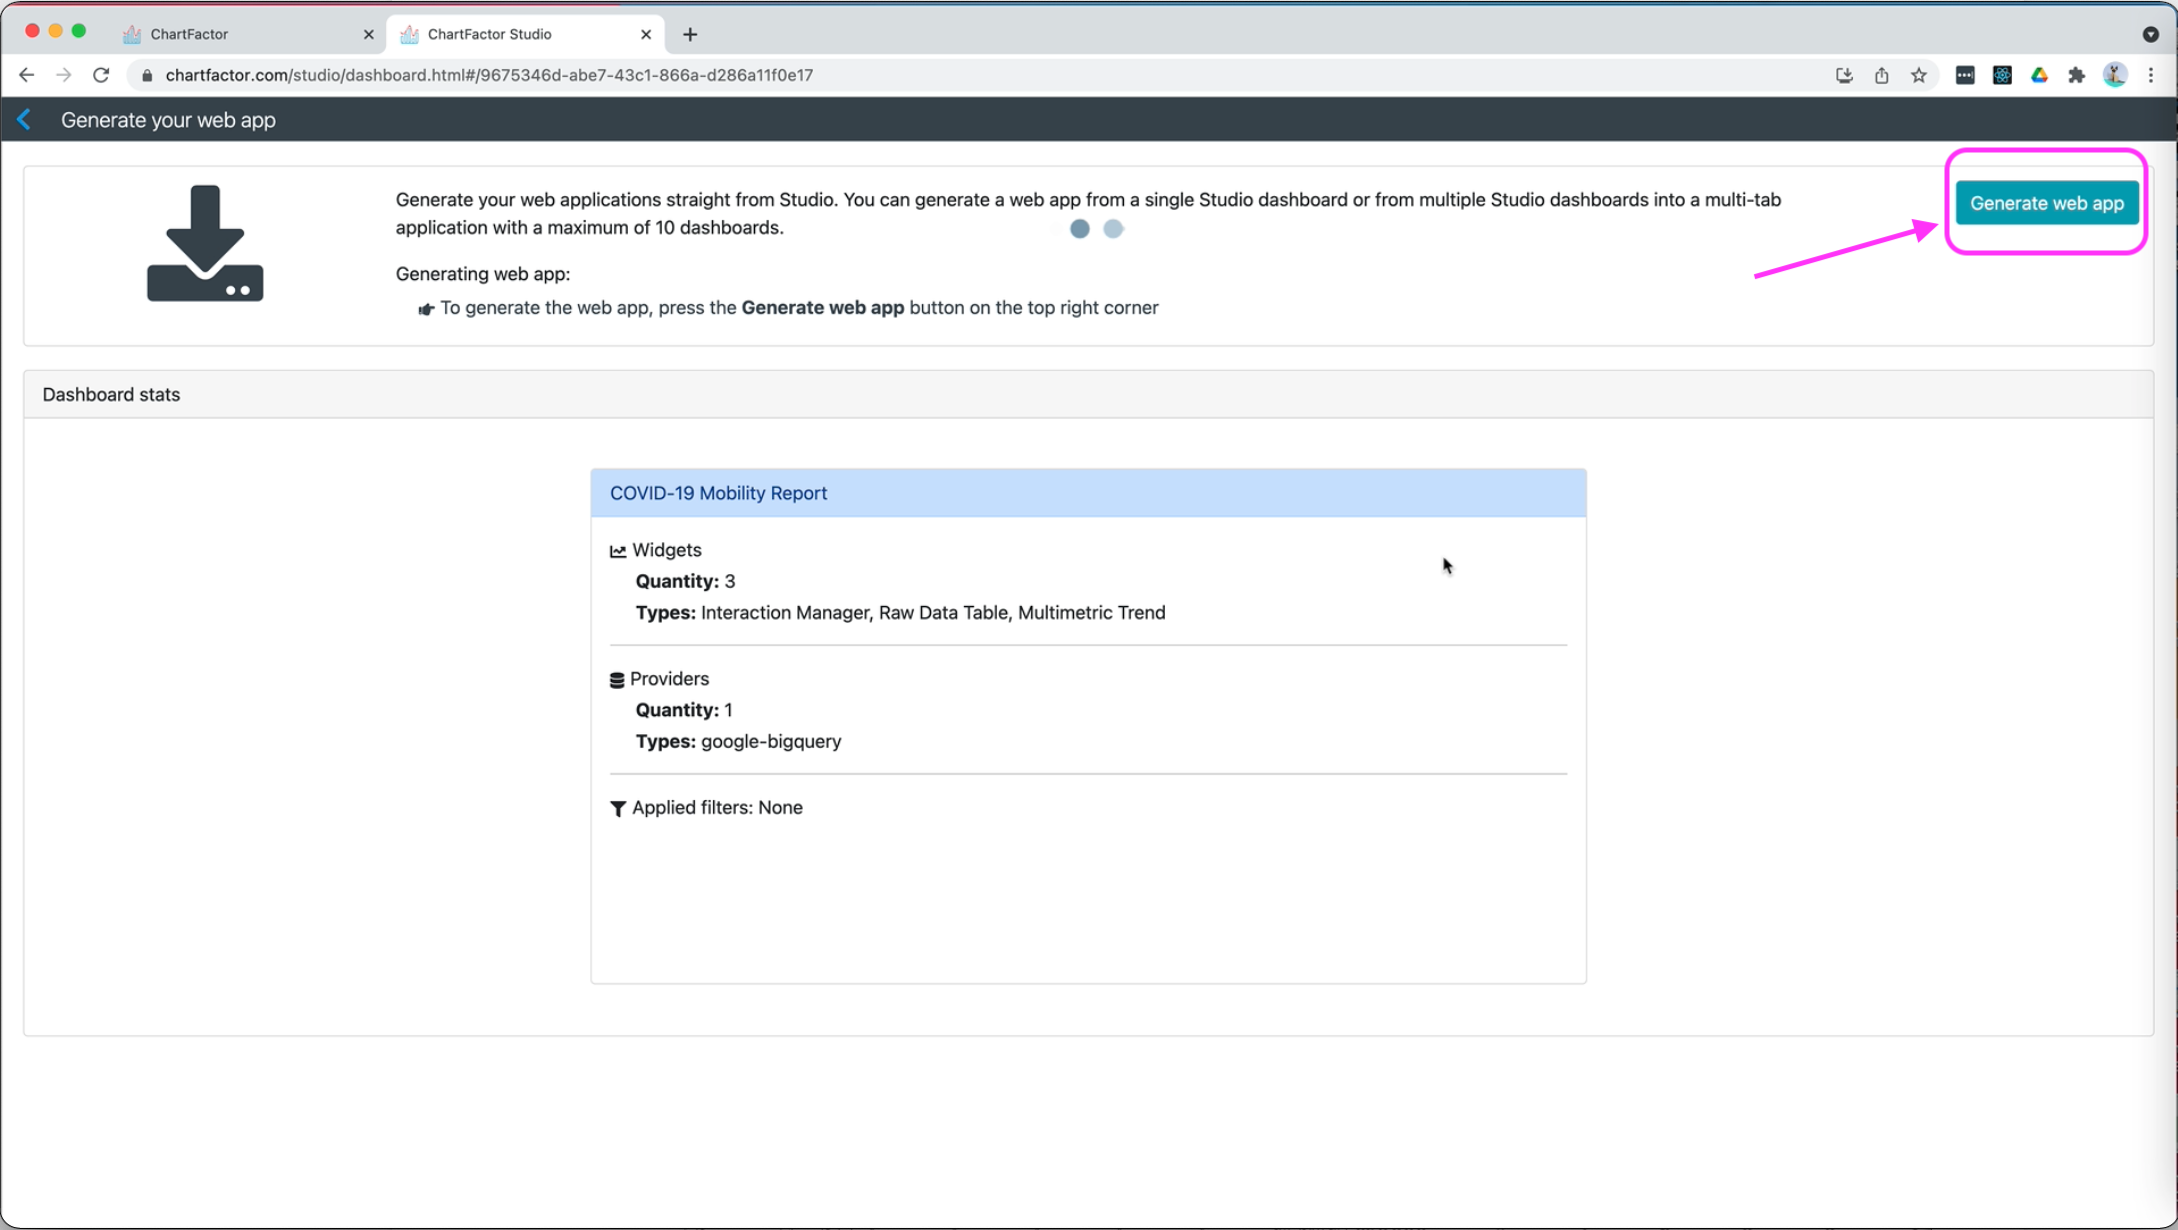Click the Generate web app button
The width and height of the screenshot is (2178, 1230).
tap(2046, 203)
